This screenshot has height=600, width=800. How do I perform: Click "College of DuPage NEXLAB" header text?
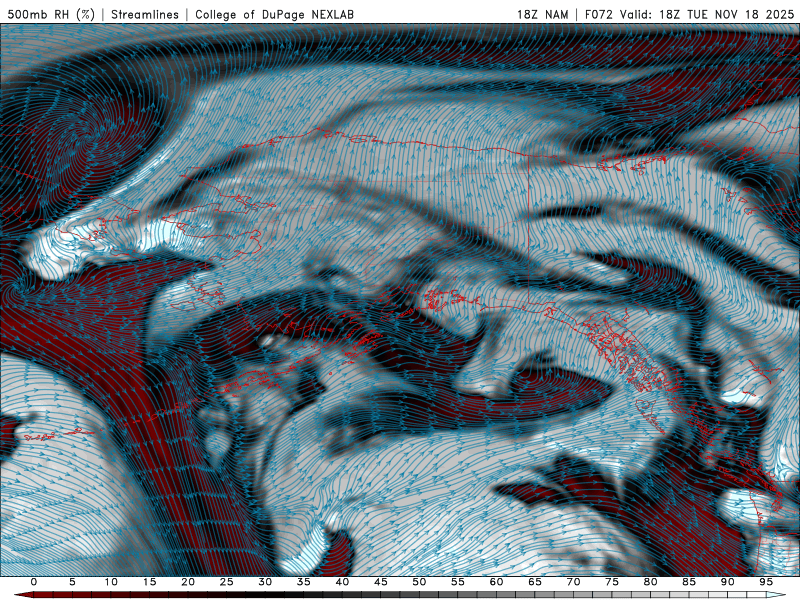pyautogui.click(x=274, y=14)
